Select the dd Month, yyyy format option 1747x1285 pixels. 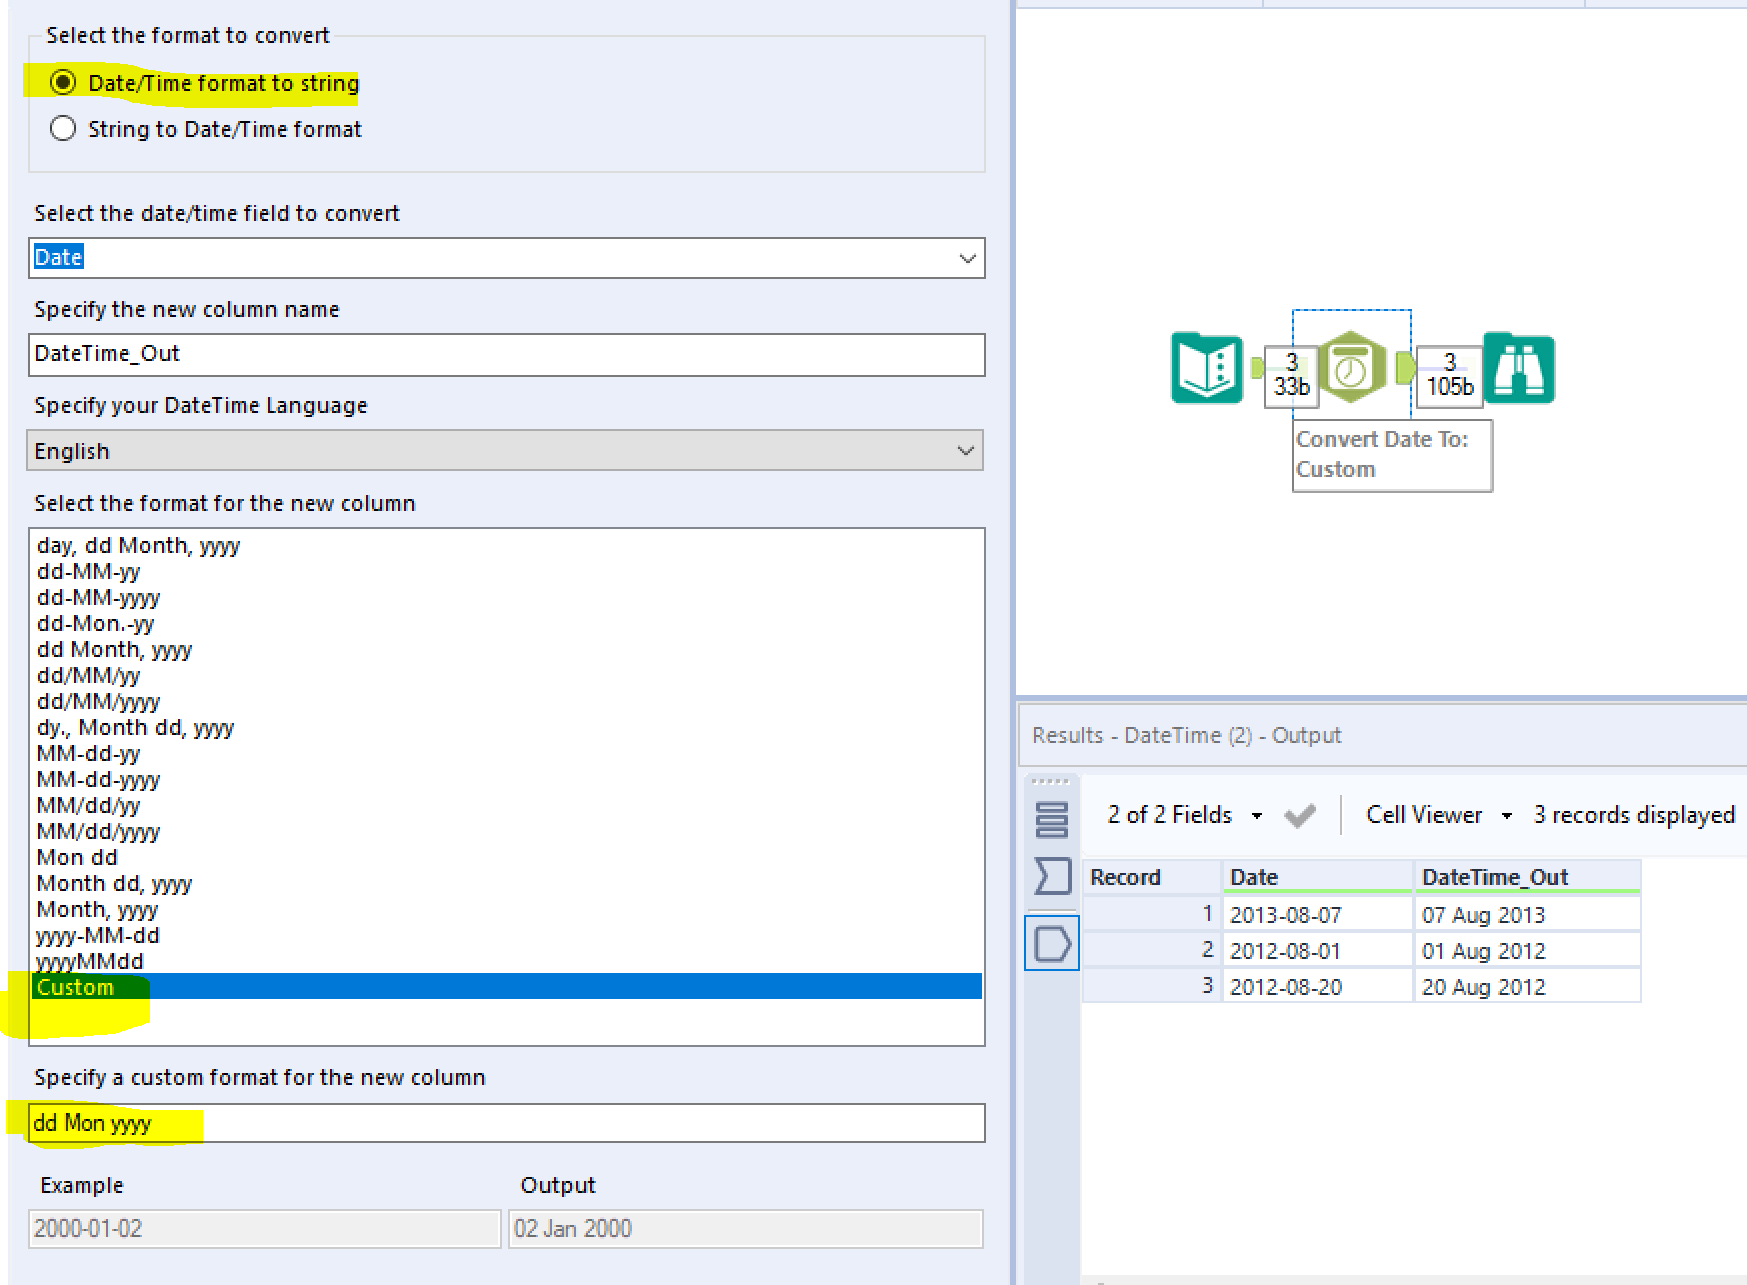pyautogui.click(x=113, y=649)
